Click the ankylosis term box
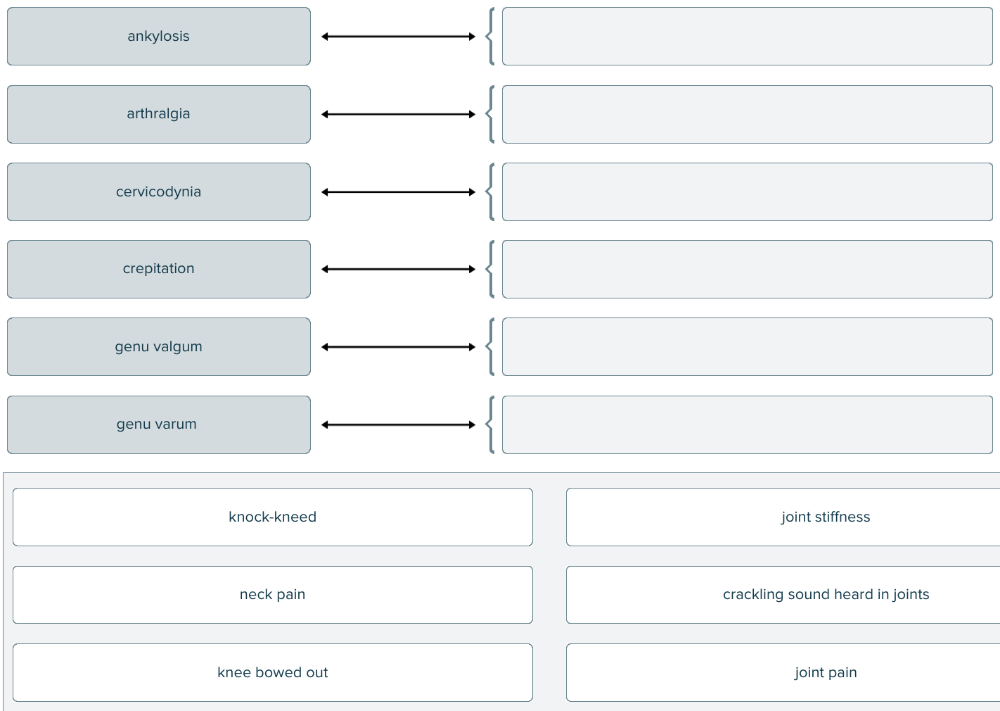 click(x=158, y=37)
